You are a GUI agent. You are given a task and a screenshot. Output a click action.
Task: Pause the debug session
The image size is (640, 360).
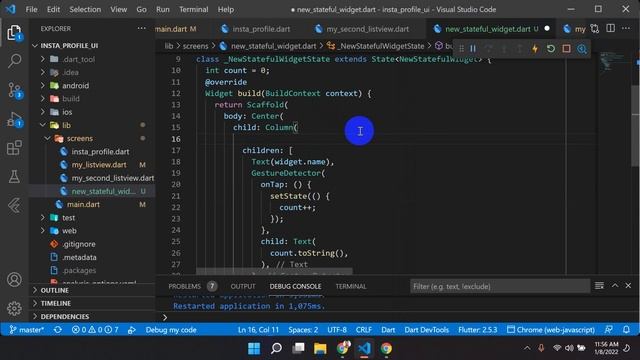[x=473, y=49]
